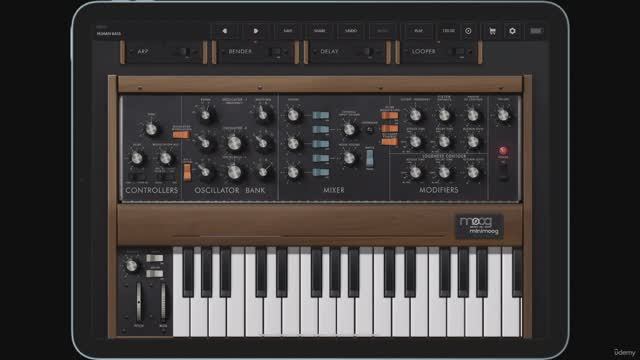Click the Oscillator 1 Waveform knob
Screen dimensions: 640x360
pos(263,115)
